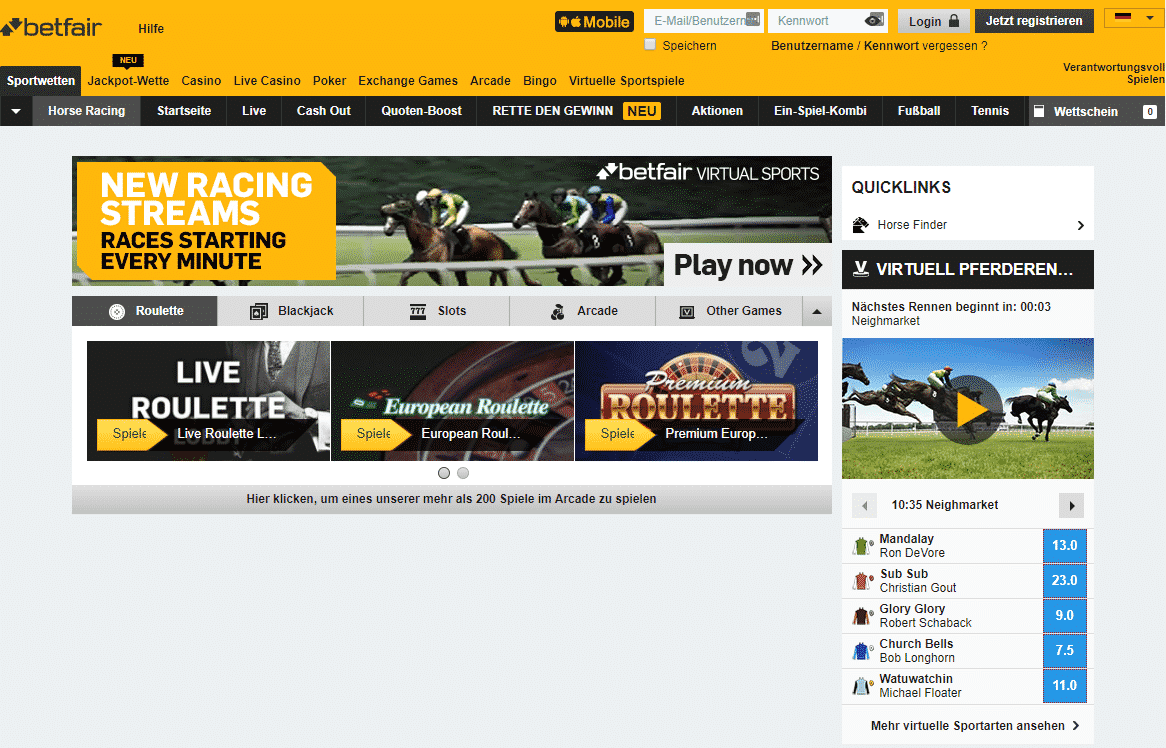Select odds 23.0 for Sub Sub
This screenshot has width=1166, height=748.
[x=1064, y=581]
